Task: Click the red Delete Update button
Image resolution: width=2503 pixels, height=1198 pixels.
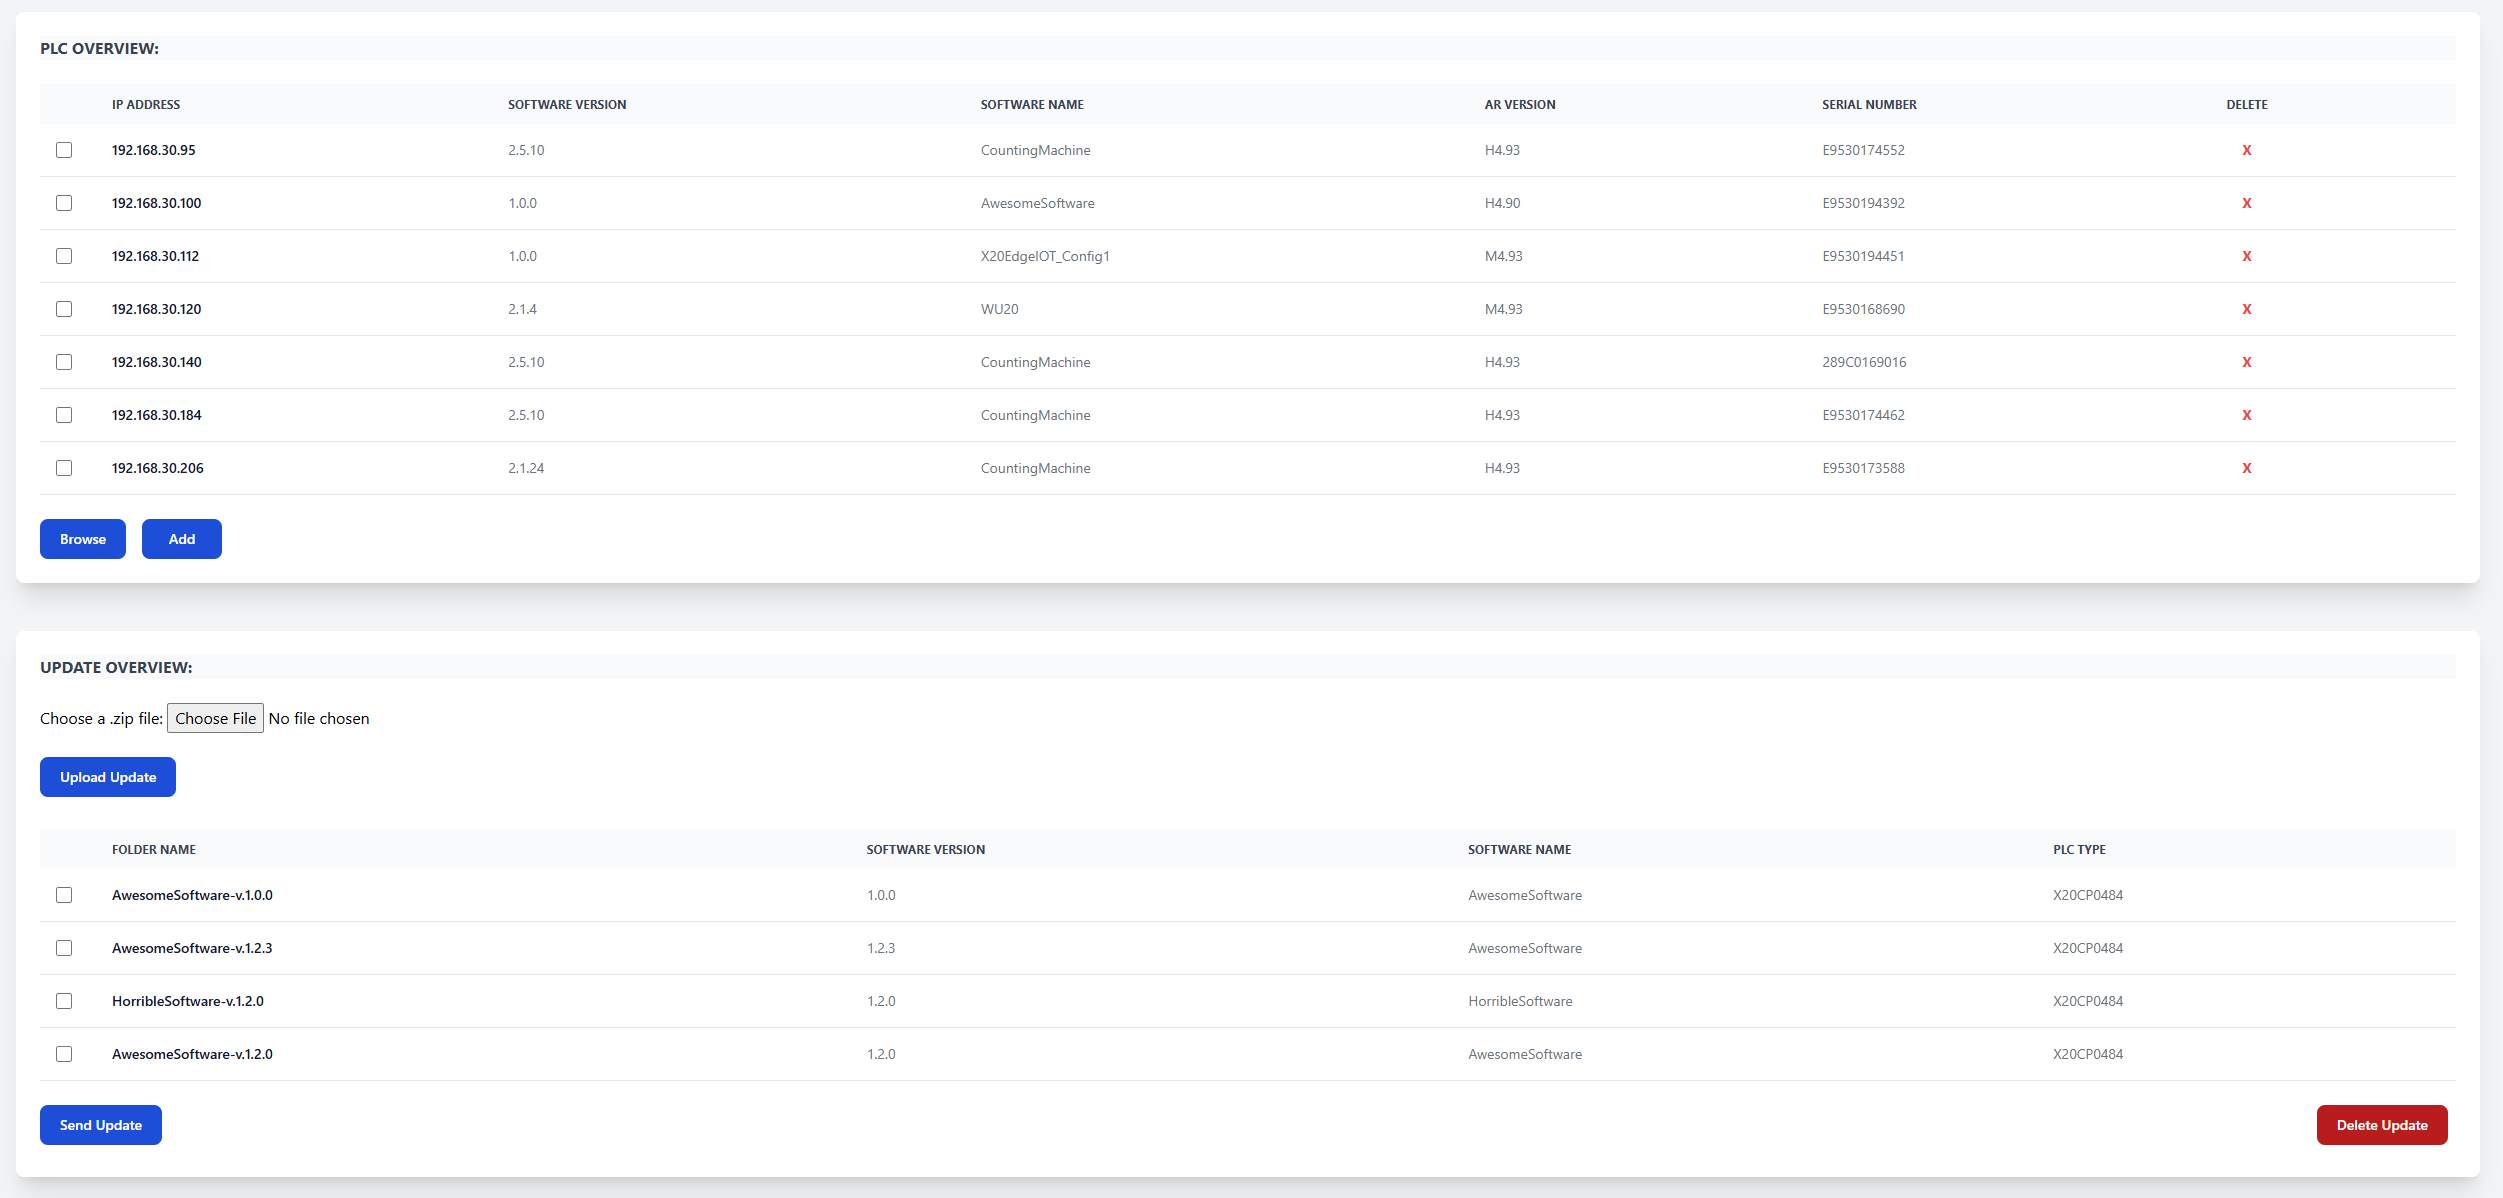Action: (2381, 1125)
